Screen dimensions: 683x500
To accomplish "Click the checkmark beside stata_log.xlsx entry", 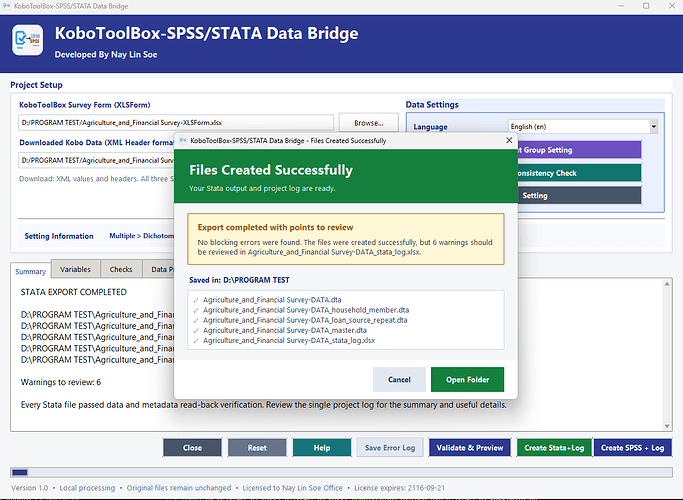I will coord(196,341).
